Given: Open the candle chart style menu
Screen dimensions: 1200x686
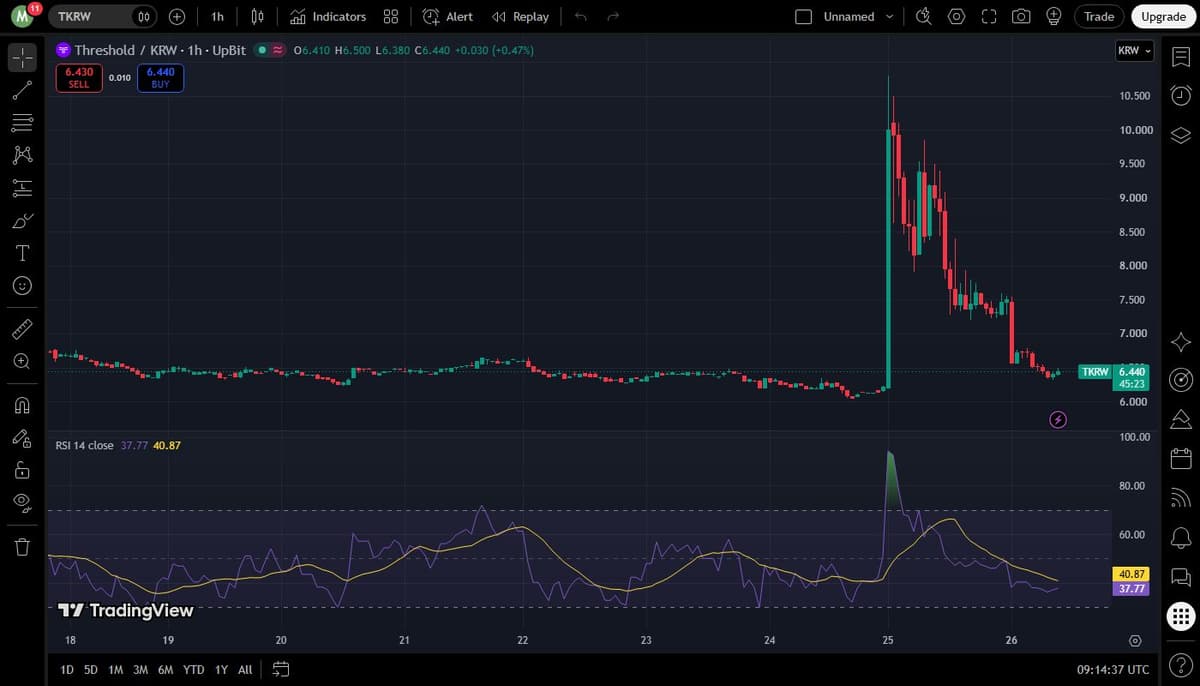Looking at the screenshot, I should click(x=257, y=16).
